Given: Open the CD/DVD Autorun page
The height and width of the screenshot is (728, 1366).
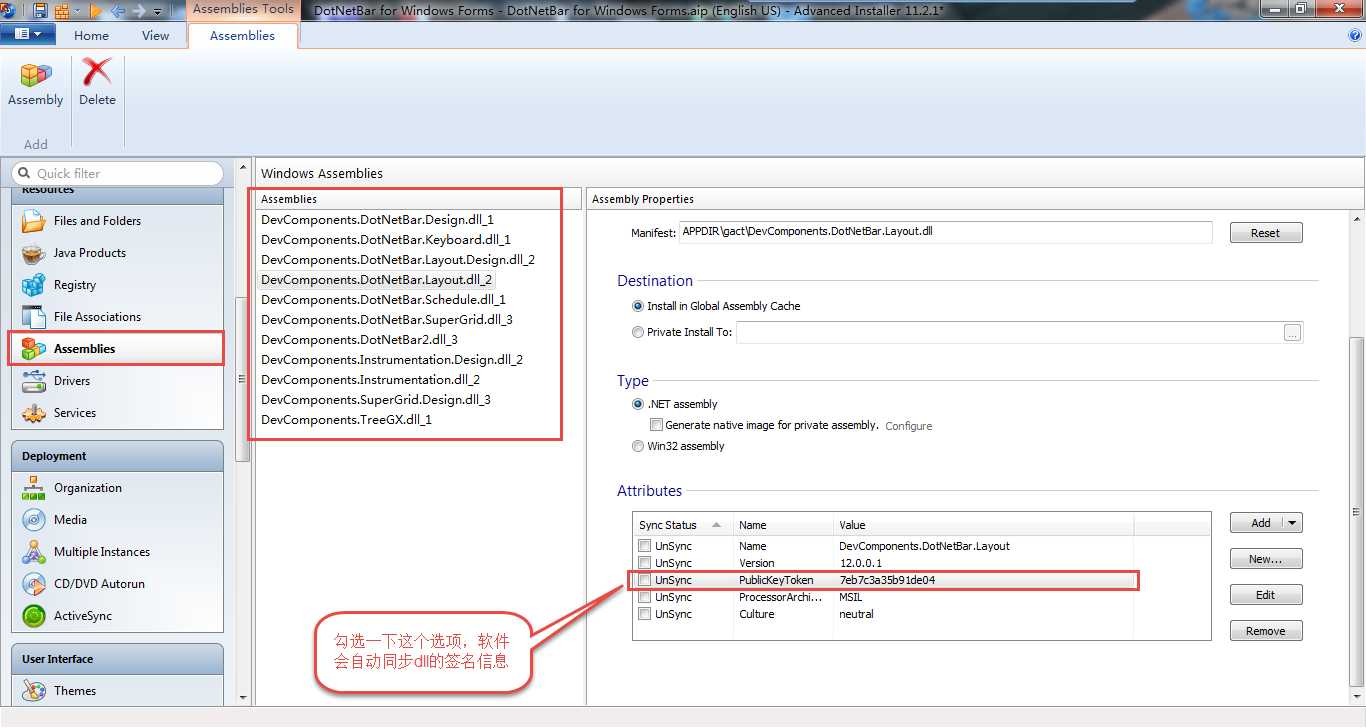Looking at the screenshot, I should pyautogui.click(x=117, y=584).
